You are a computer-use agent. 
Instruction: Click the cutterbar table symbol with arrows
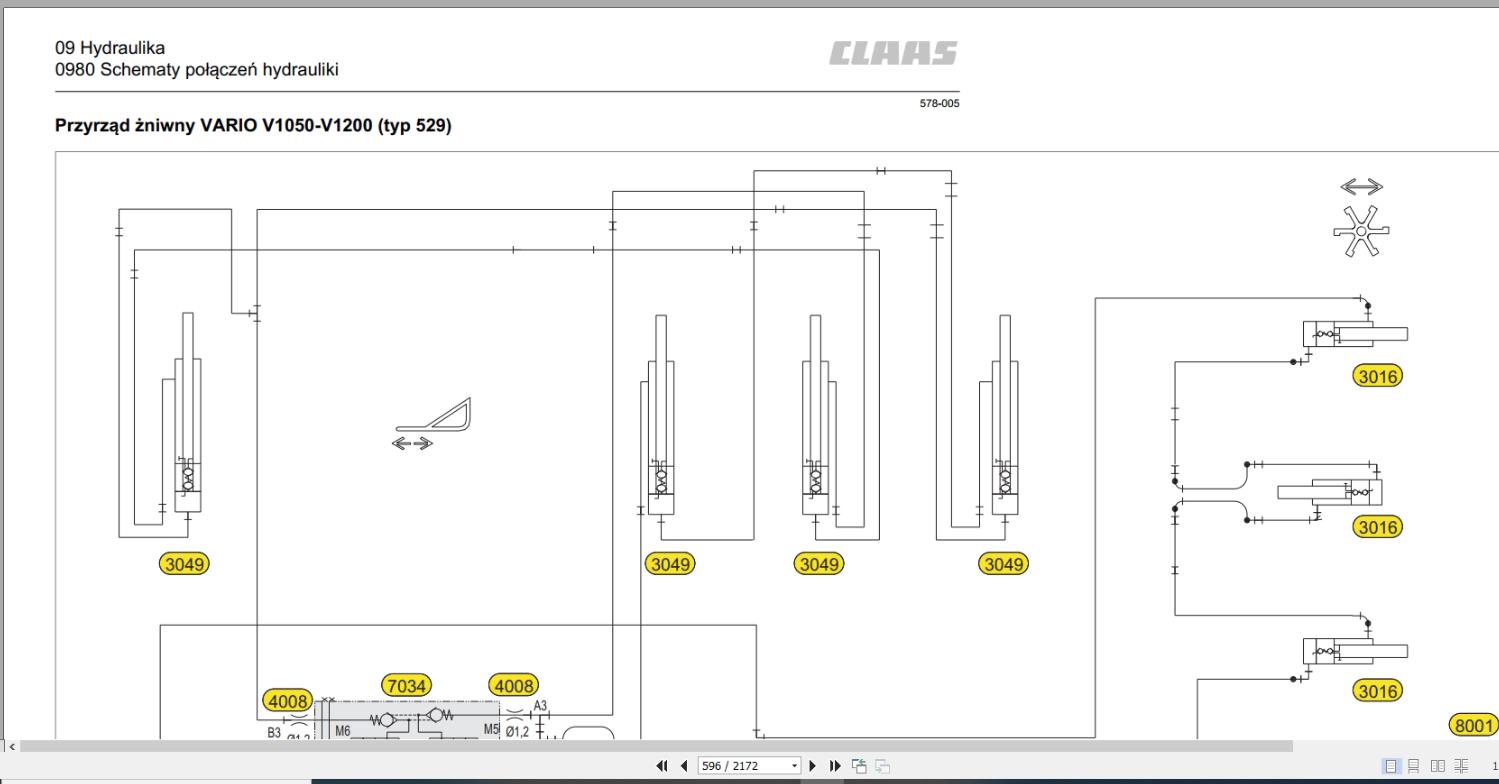tap(432, 424)
